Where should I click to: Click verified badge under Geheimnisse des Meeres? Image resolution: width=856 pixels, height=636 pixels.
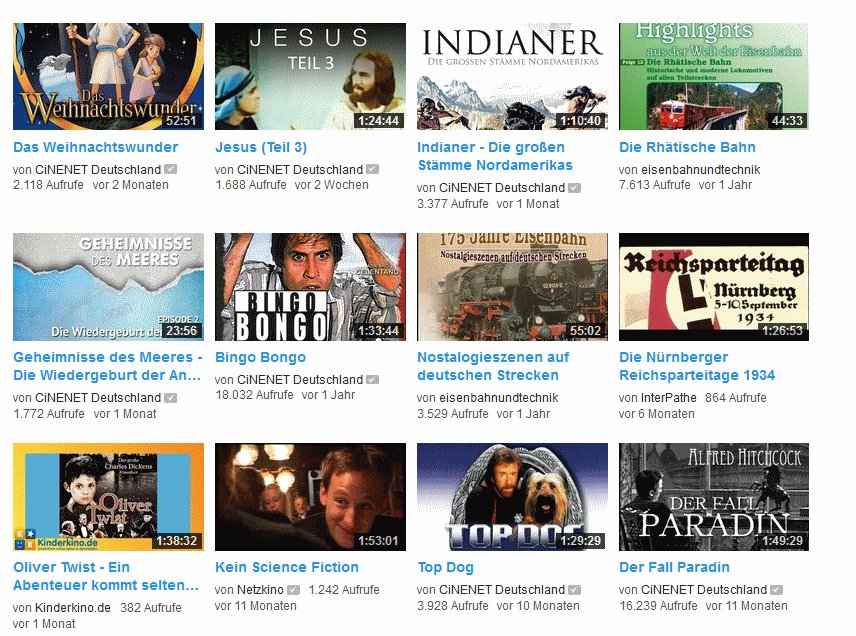click(170, 398)
